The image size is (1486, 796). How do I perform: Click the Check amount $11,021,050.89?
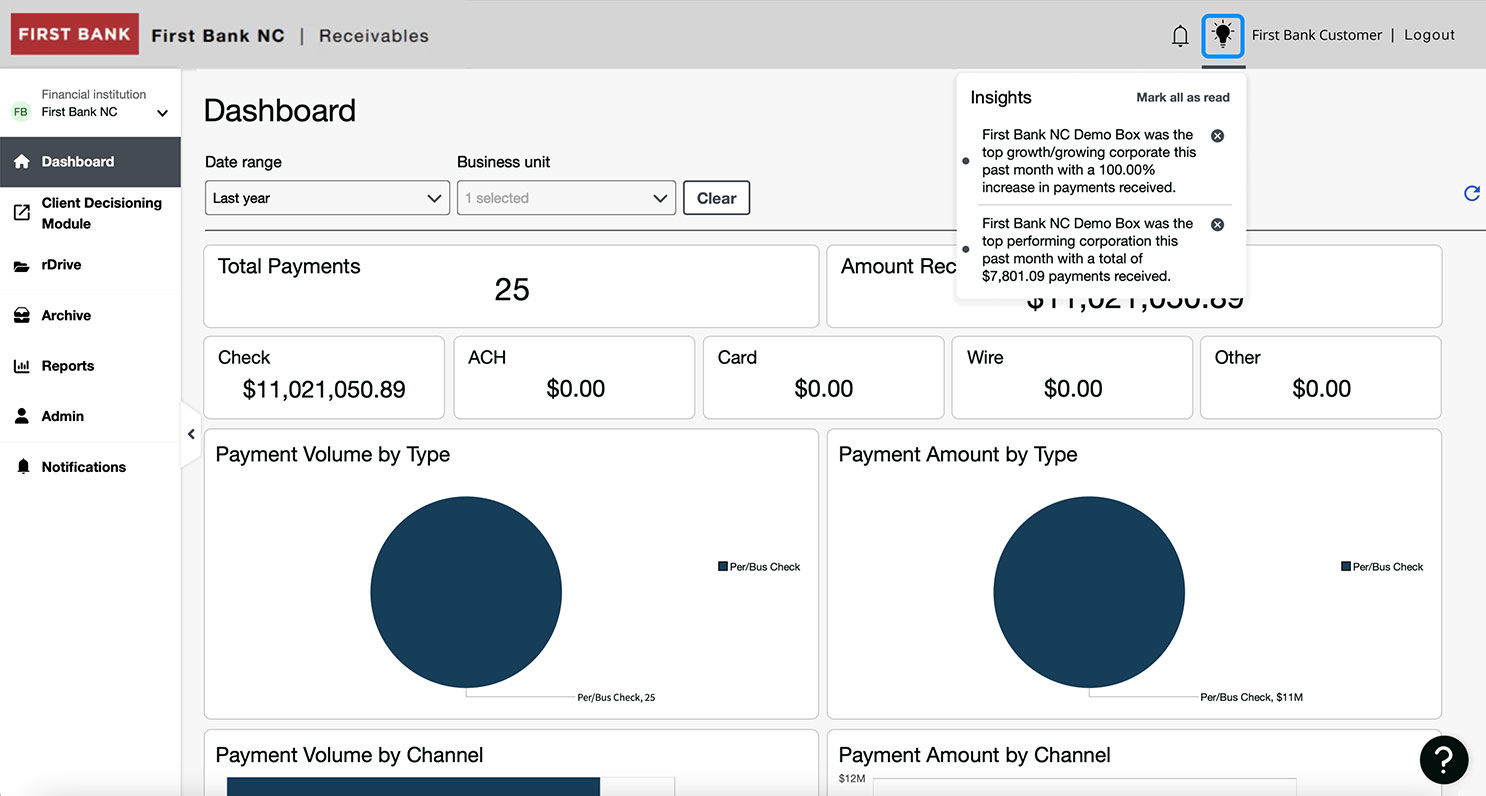click(x=324, y=390)
